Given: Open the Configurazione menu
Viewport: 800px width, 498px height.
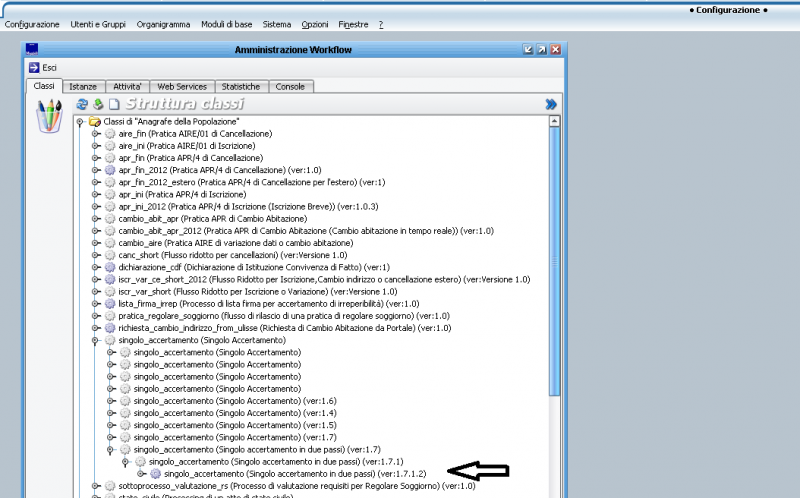Looking at the screenshot, I should pyautogui.click(x=32, y=24).
